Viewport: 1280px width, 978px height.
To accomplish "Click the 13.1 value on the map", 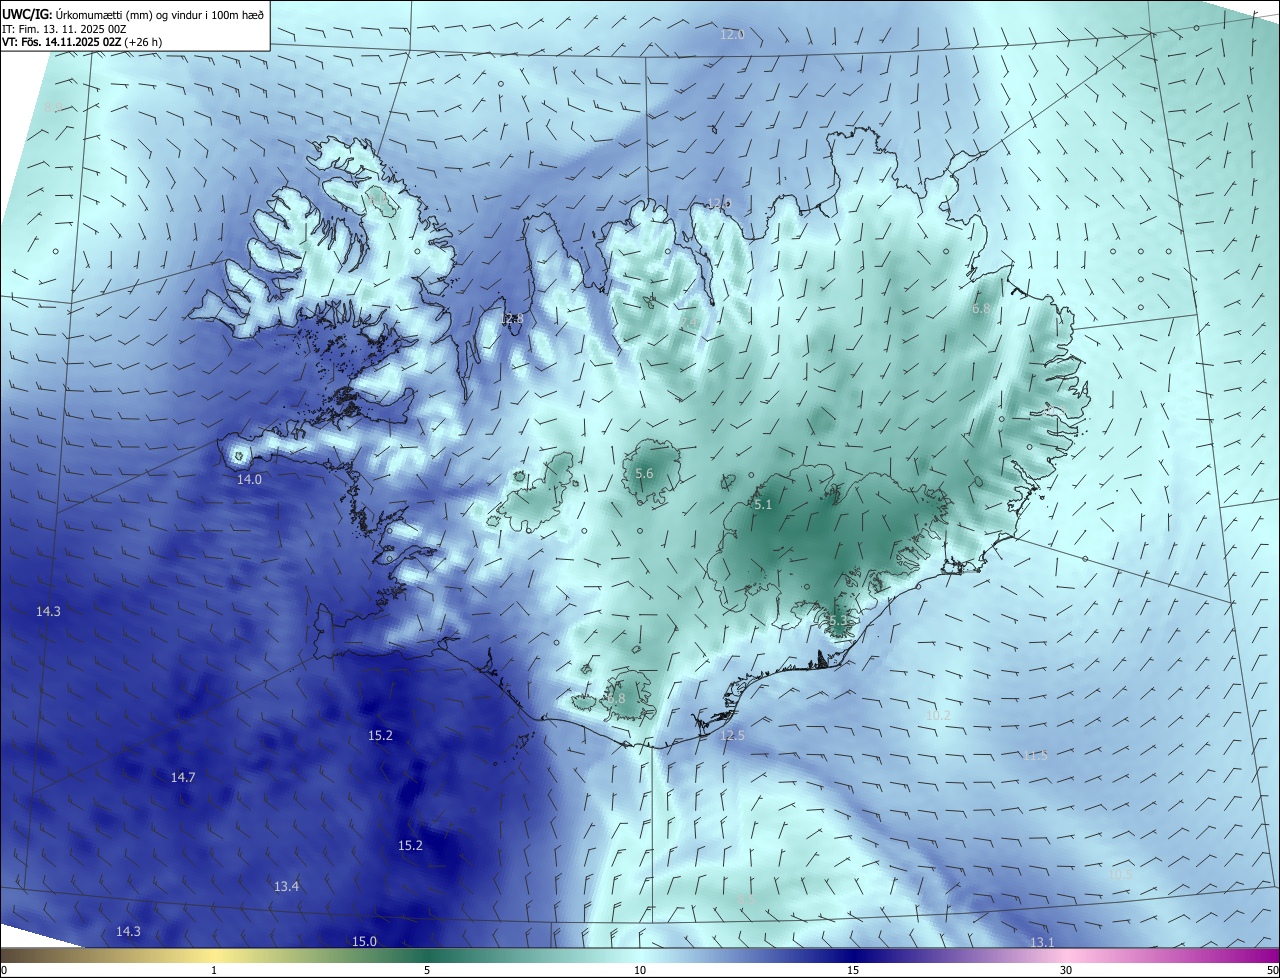I will coord(1042,942).
